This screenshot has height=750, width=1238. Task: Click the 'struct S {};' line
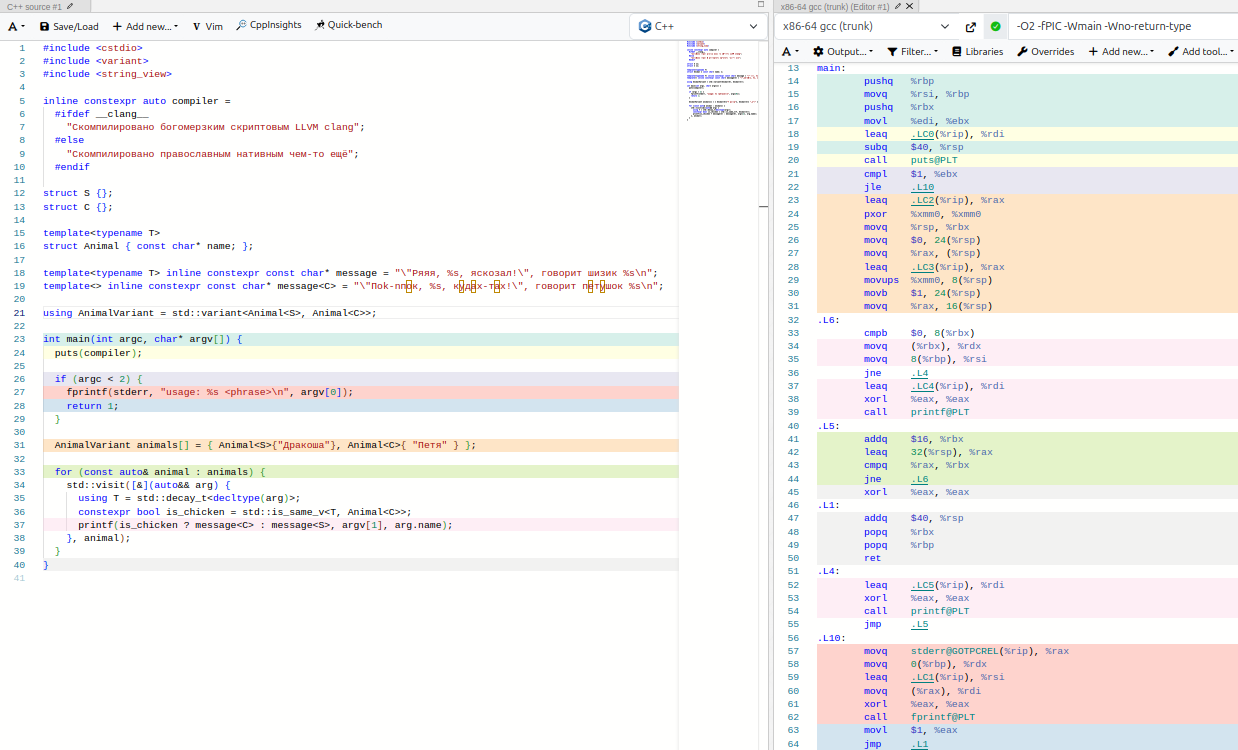(x=78, y=193)
